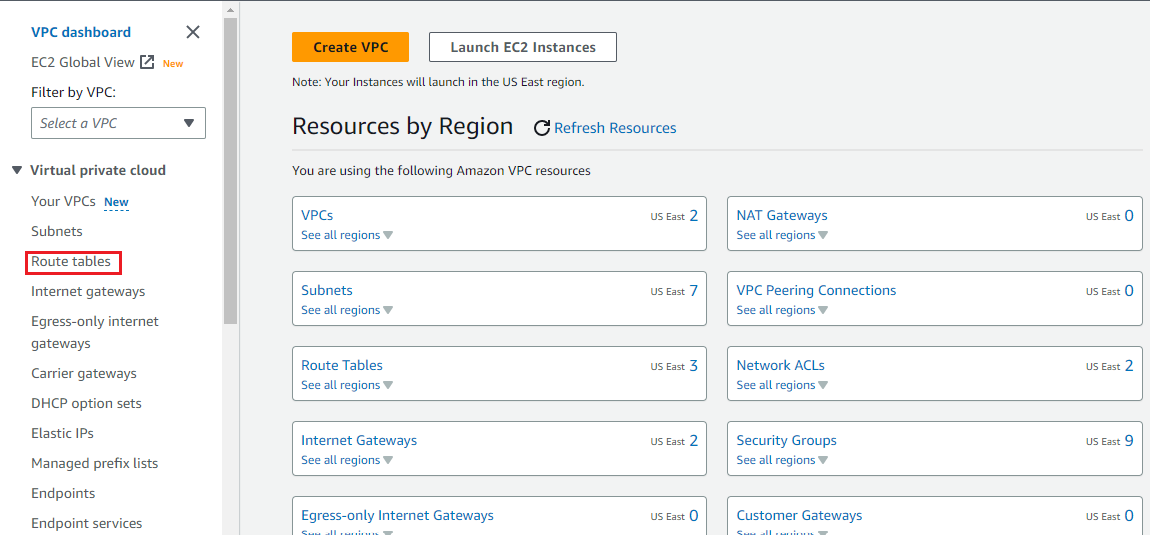Click the New badge next to Your VPCs
This screenshot has width=1150, height=535.
click(x=117, y=203)
